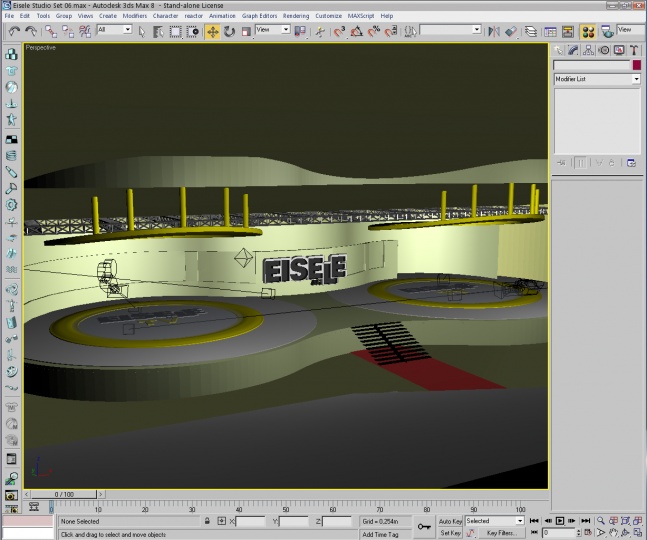647x540 pixels.
Task: Open the Rendering menu
Action: (x=296, y=16)
